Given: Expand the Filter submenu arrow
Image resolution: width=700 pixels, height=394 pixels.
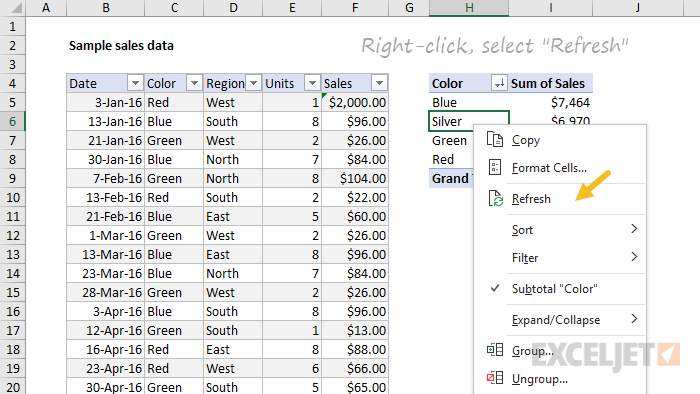Looking at the screenshot, I should coord(634,257).
